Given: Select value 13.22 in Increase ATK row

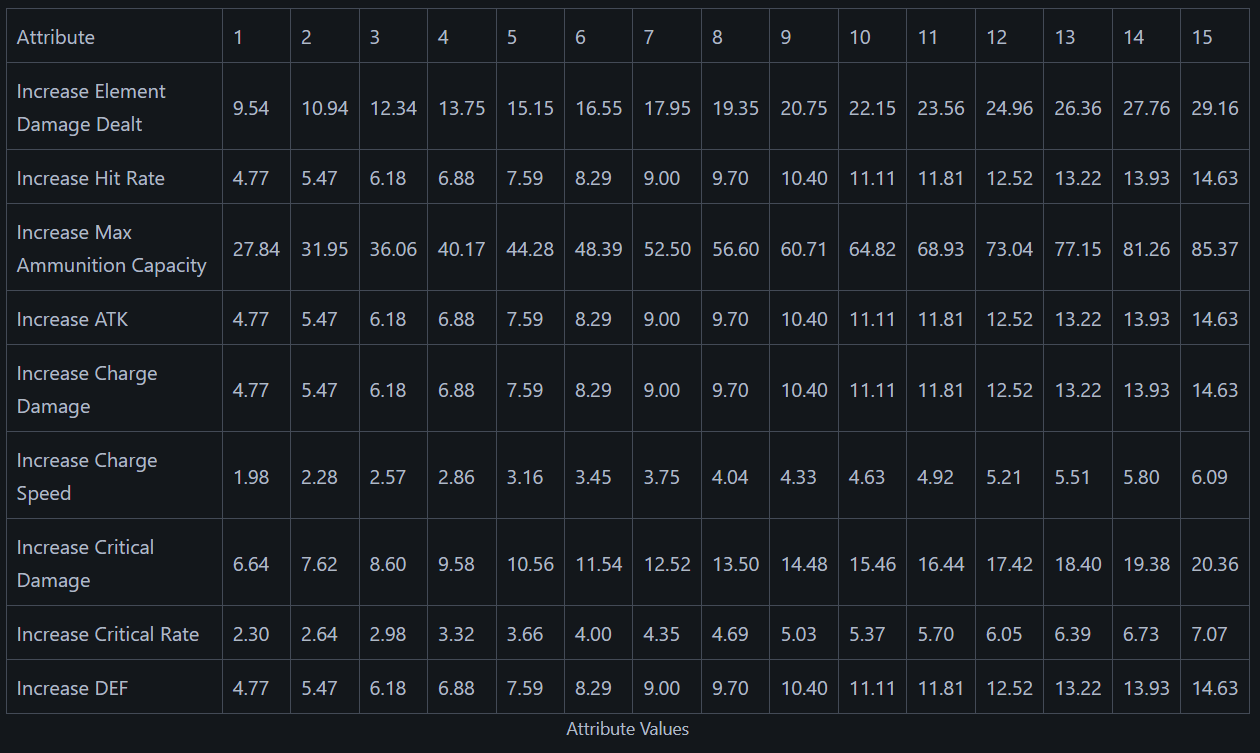Looking at the screenshot, I should pyautogui.click(x=1078, y=319).
